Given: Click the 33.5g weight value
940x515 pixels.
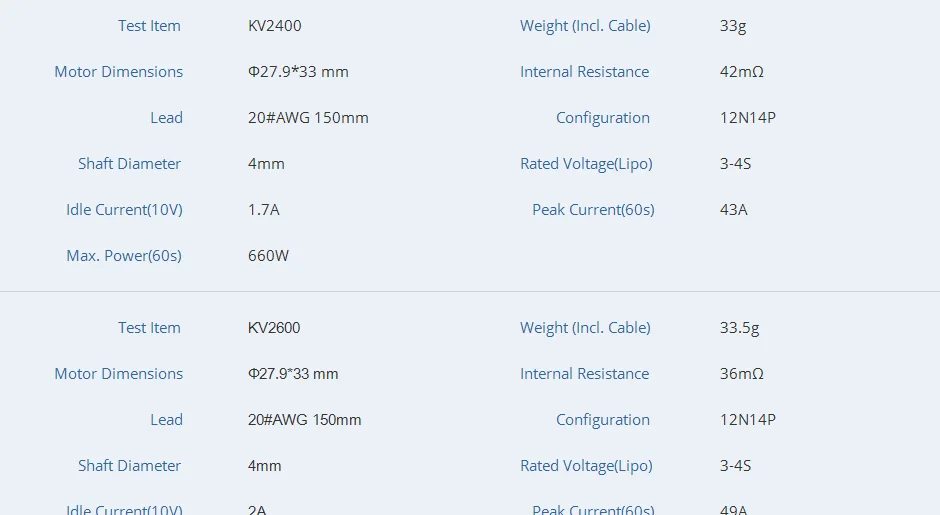Looking at the screenshot, I should click(740, 329).
